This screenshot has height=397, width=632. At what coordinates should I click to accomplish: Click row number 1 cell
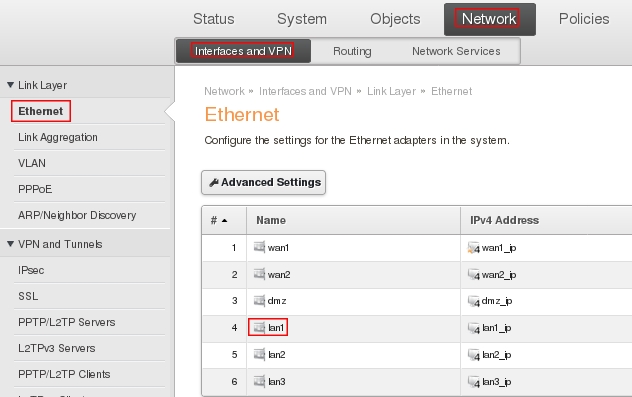coord(224,248)
